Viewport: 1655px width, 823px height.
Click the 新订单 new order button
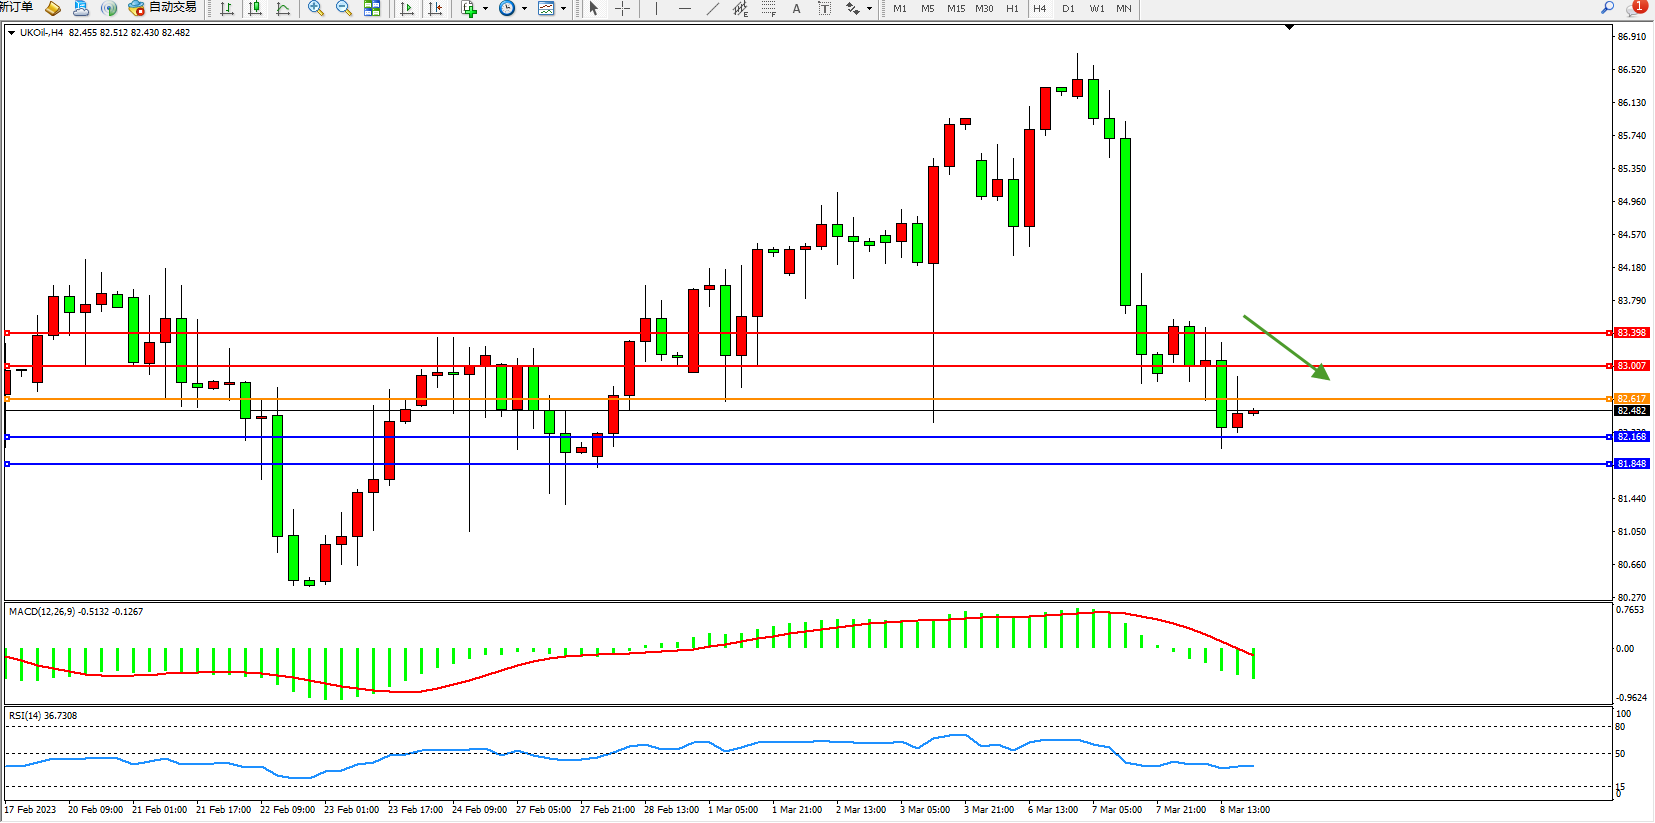(x=16, y=8)
